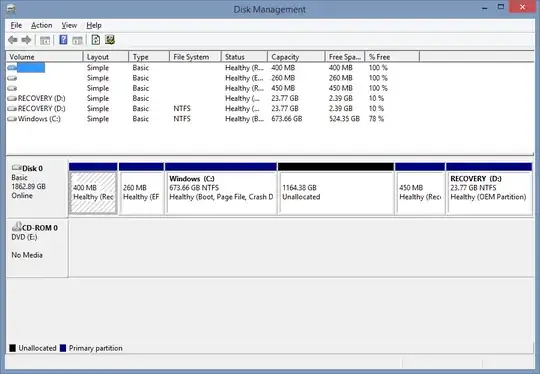Click the checkmark Settings toolbar icon
The image size is (540, 374).
[x=110, y=40]
